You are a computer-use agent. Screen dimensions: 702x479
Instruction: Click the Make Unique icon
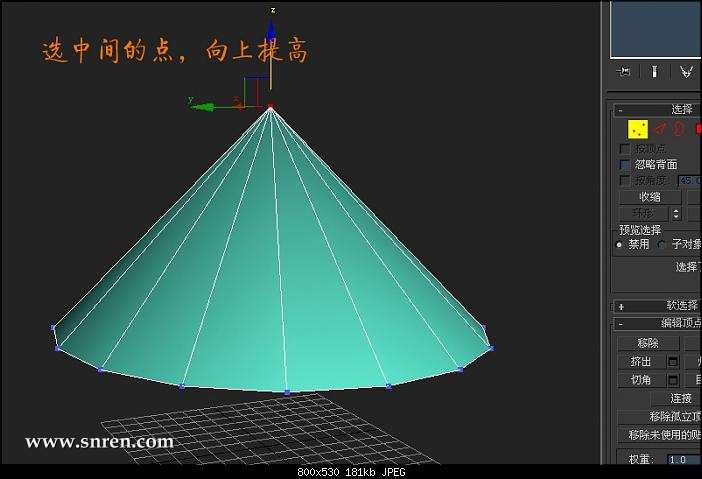coord(686,72)
